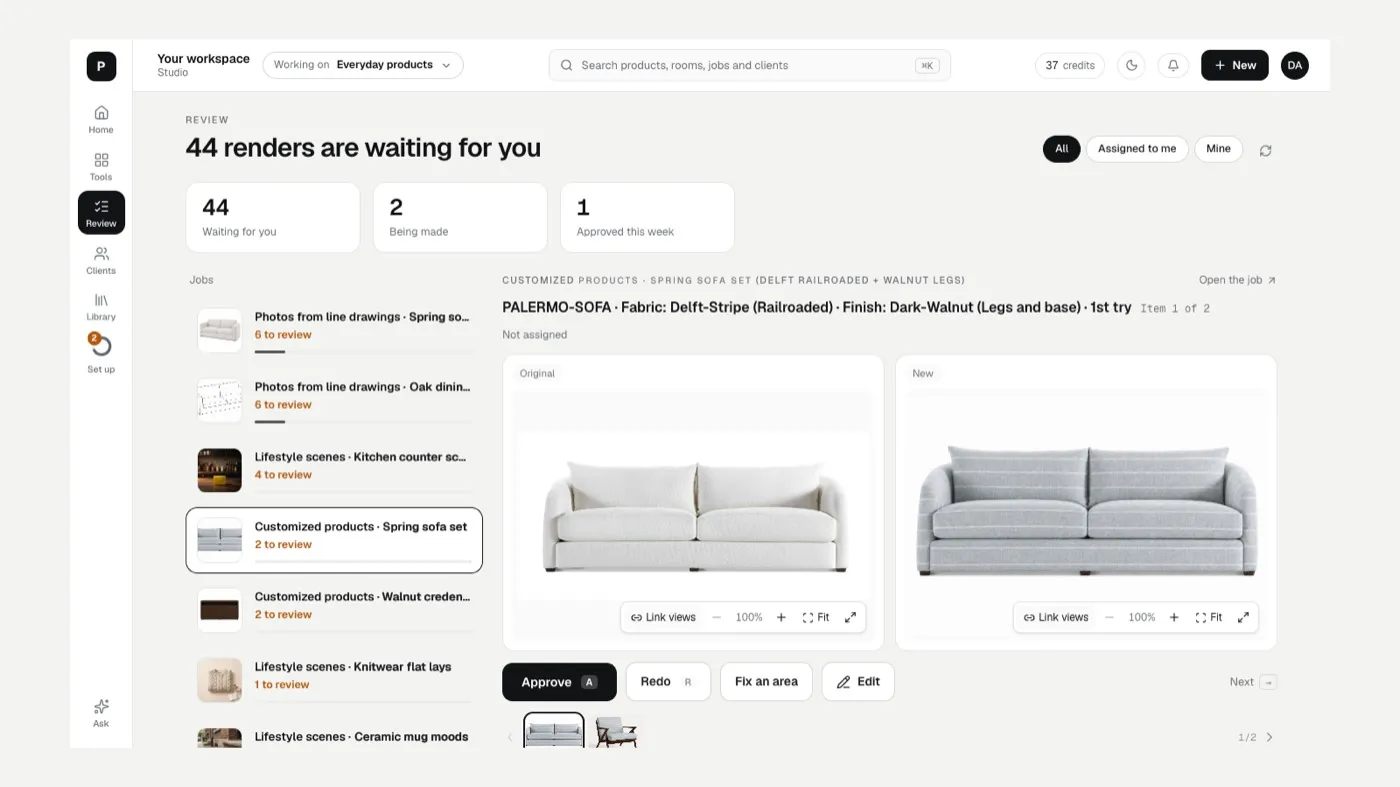The height and width of the screenshot is (787, 1400).
Task: Refresh the review list
Action: [x=1266, y=150]
